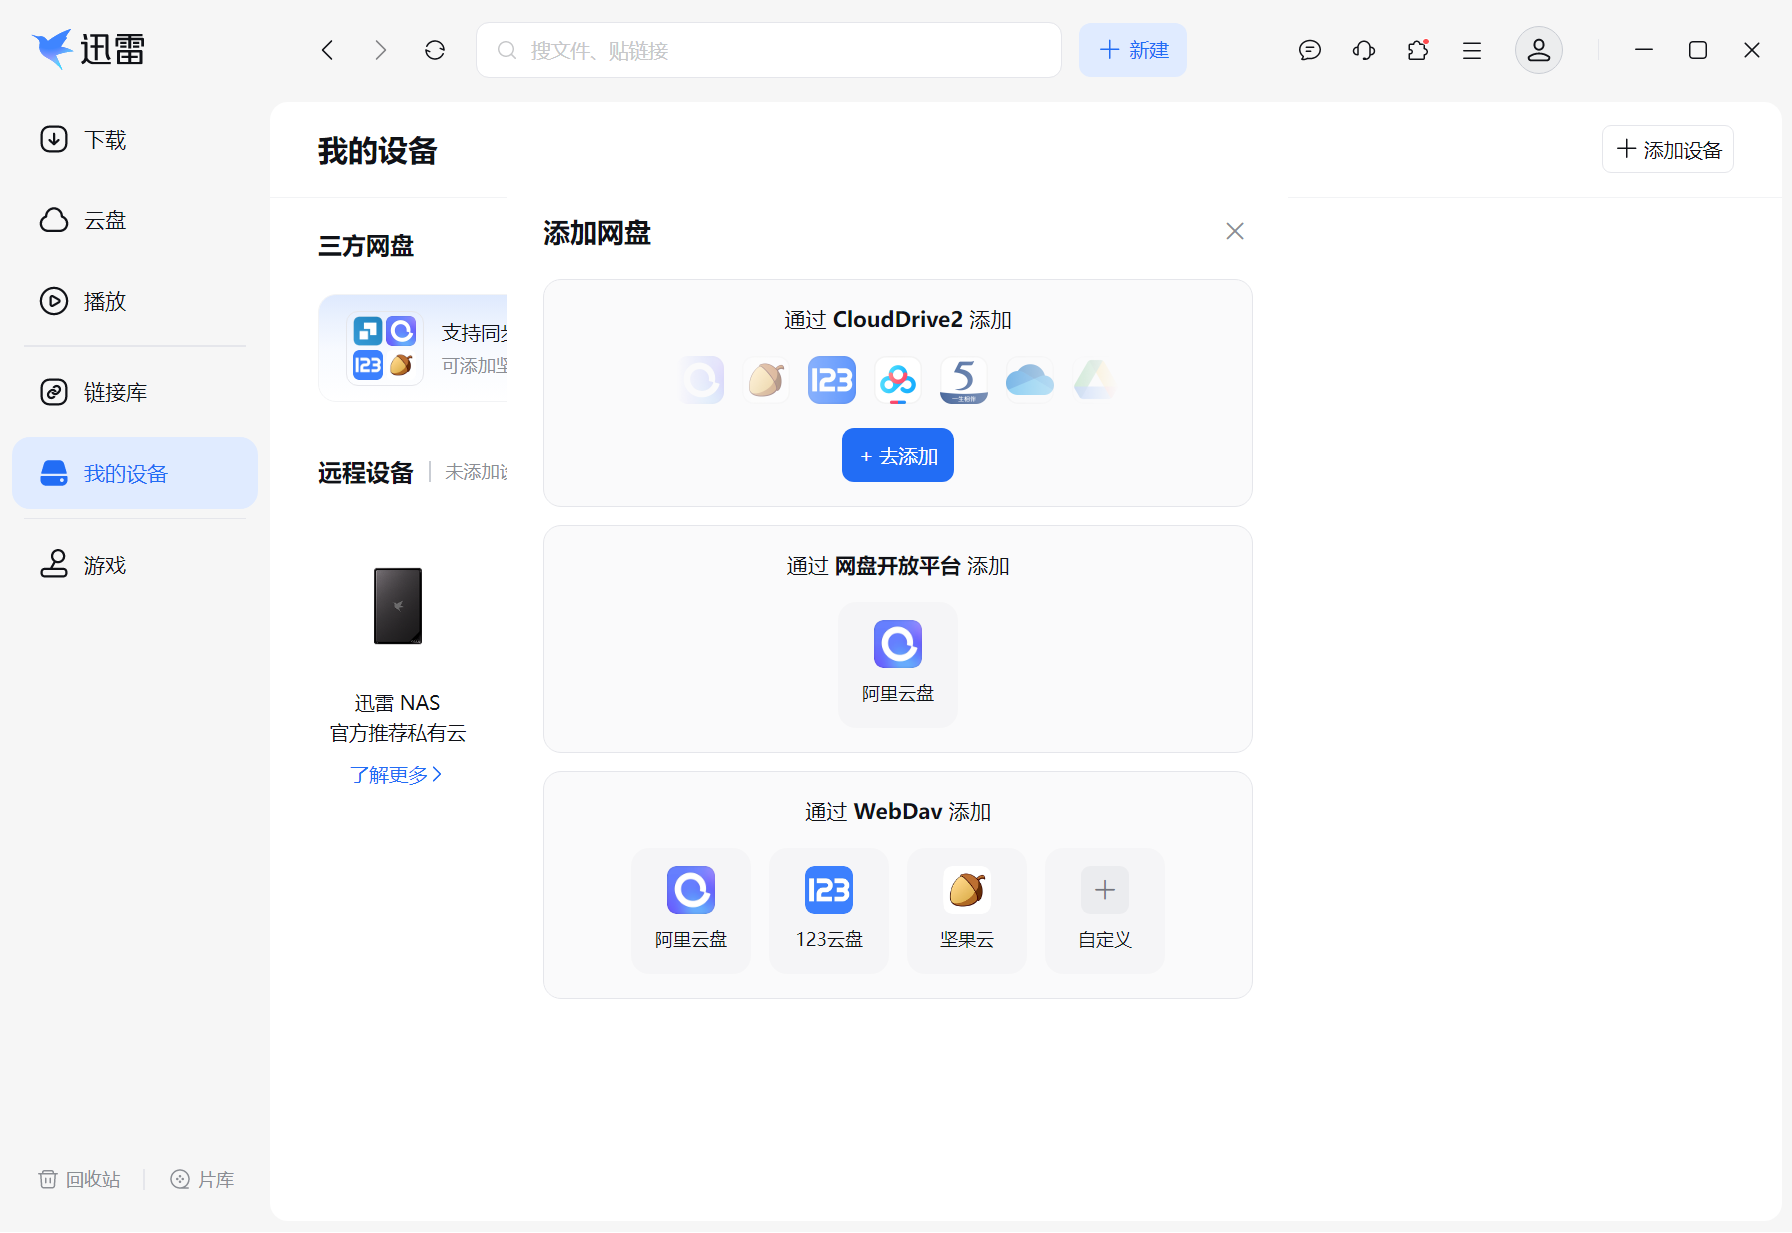Click the faded Aliyun icon under CloudDrive2

coord(702,380)
